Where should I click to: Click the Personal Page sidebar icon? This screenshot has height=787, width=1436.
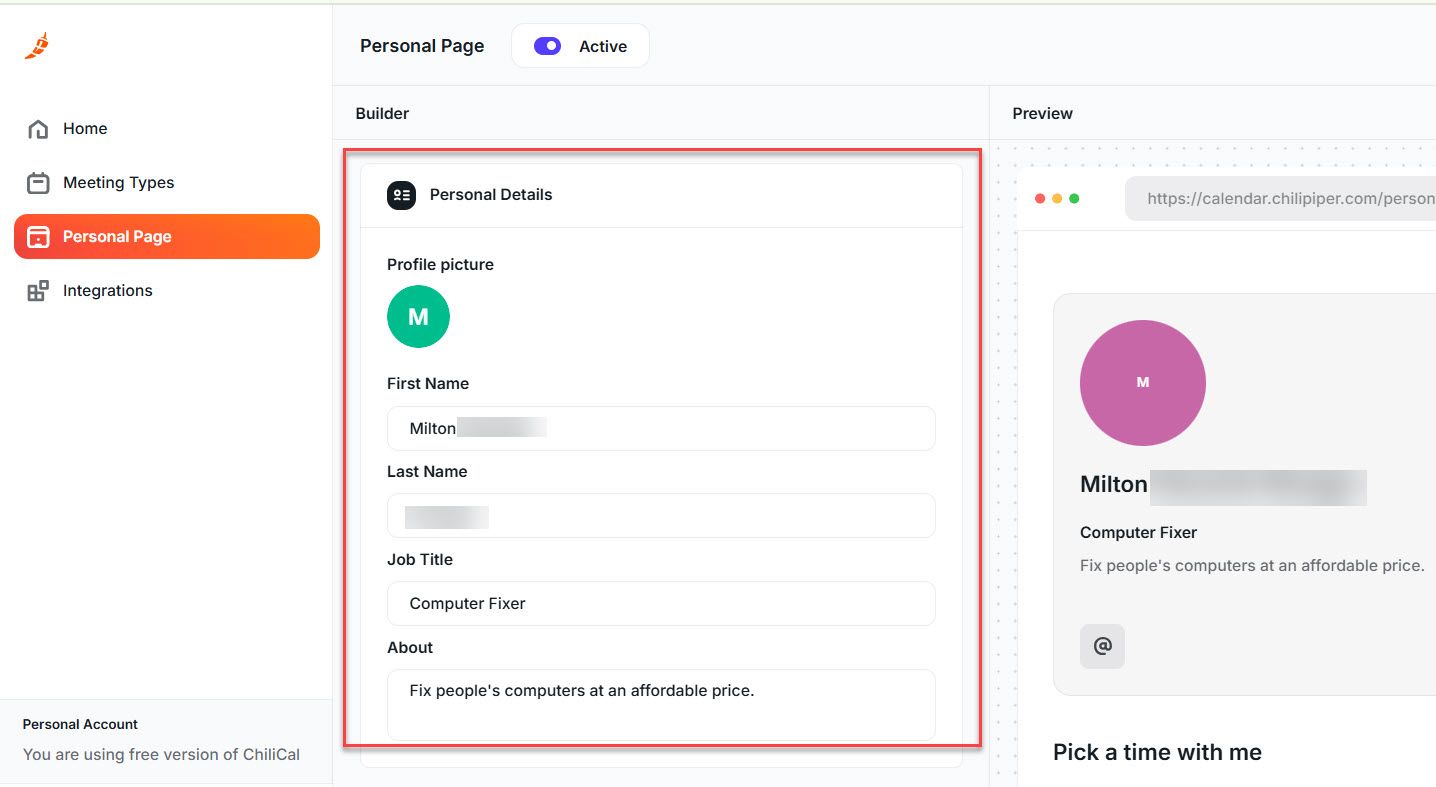point(38,236)
